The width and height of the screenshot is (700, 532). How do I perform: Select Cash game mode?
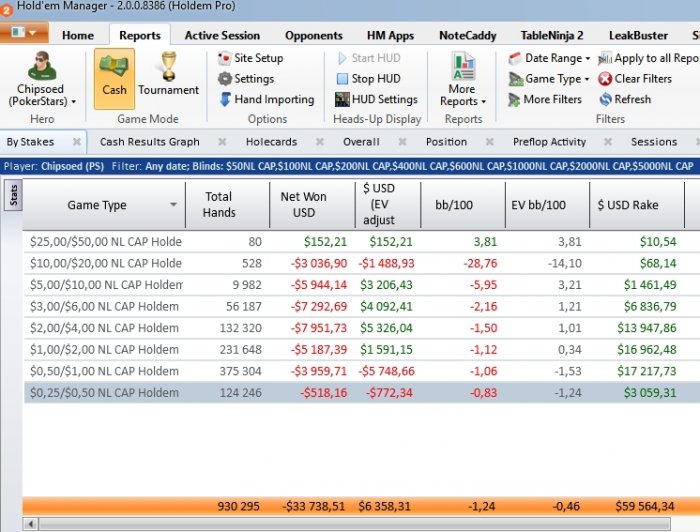[x=114, y=79]
